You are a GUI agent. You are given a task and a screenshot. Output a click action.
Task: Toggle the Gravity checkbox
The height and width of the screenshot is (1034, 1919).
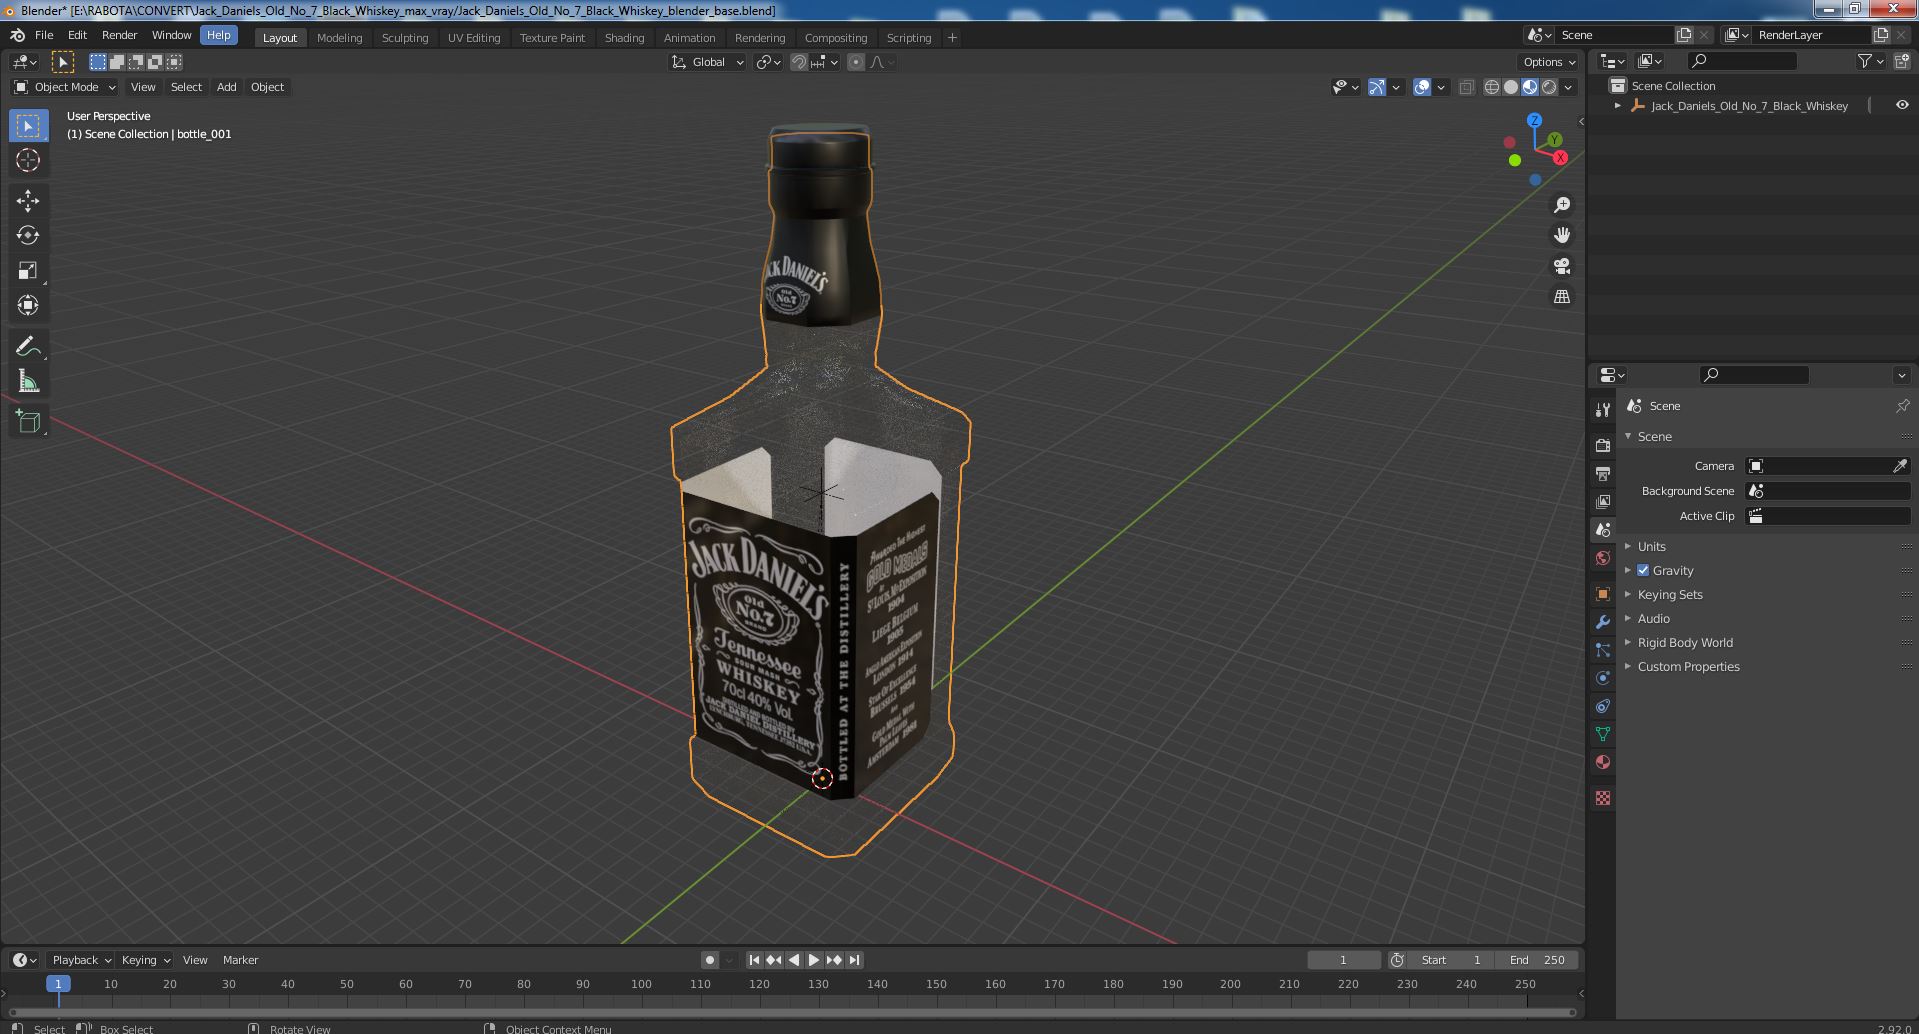pos(1643,570)
